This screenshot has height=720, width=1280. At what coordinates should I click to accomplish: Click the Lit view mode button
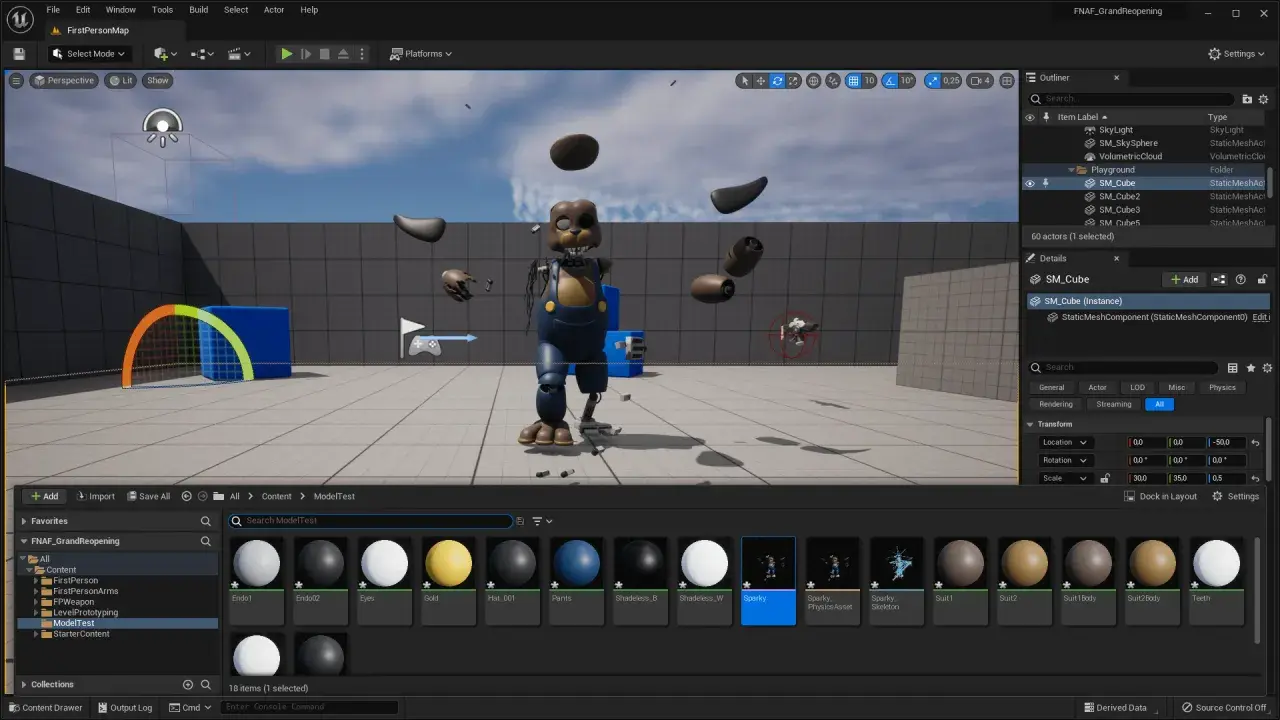pyautogui.click(x=121, y=81)
